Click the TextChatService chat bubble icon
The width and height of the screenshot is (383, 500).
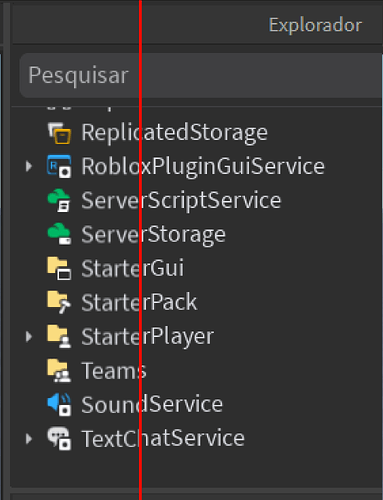[59, 438]
